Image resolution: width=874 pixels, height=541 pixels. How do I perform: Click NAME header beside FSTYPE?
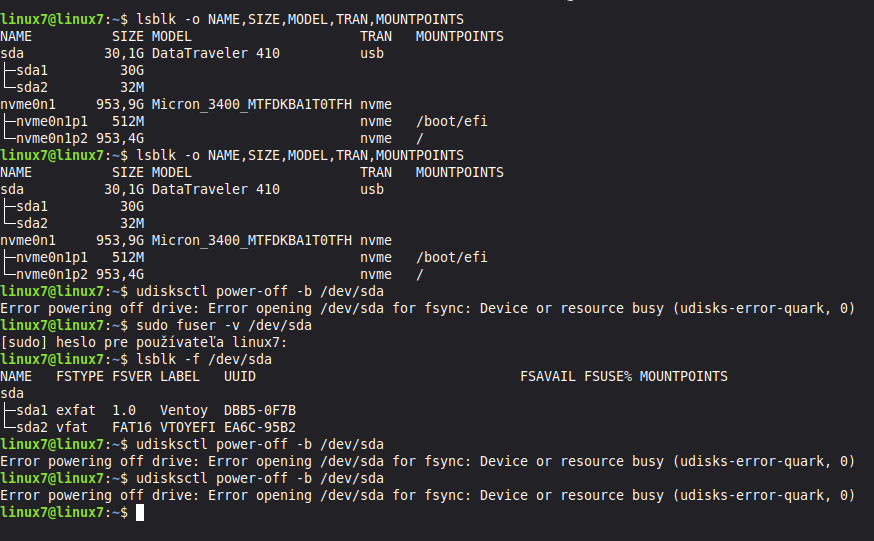16,377
